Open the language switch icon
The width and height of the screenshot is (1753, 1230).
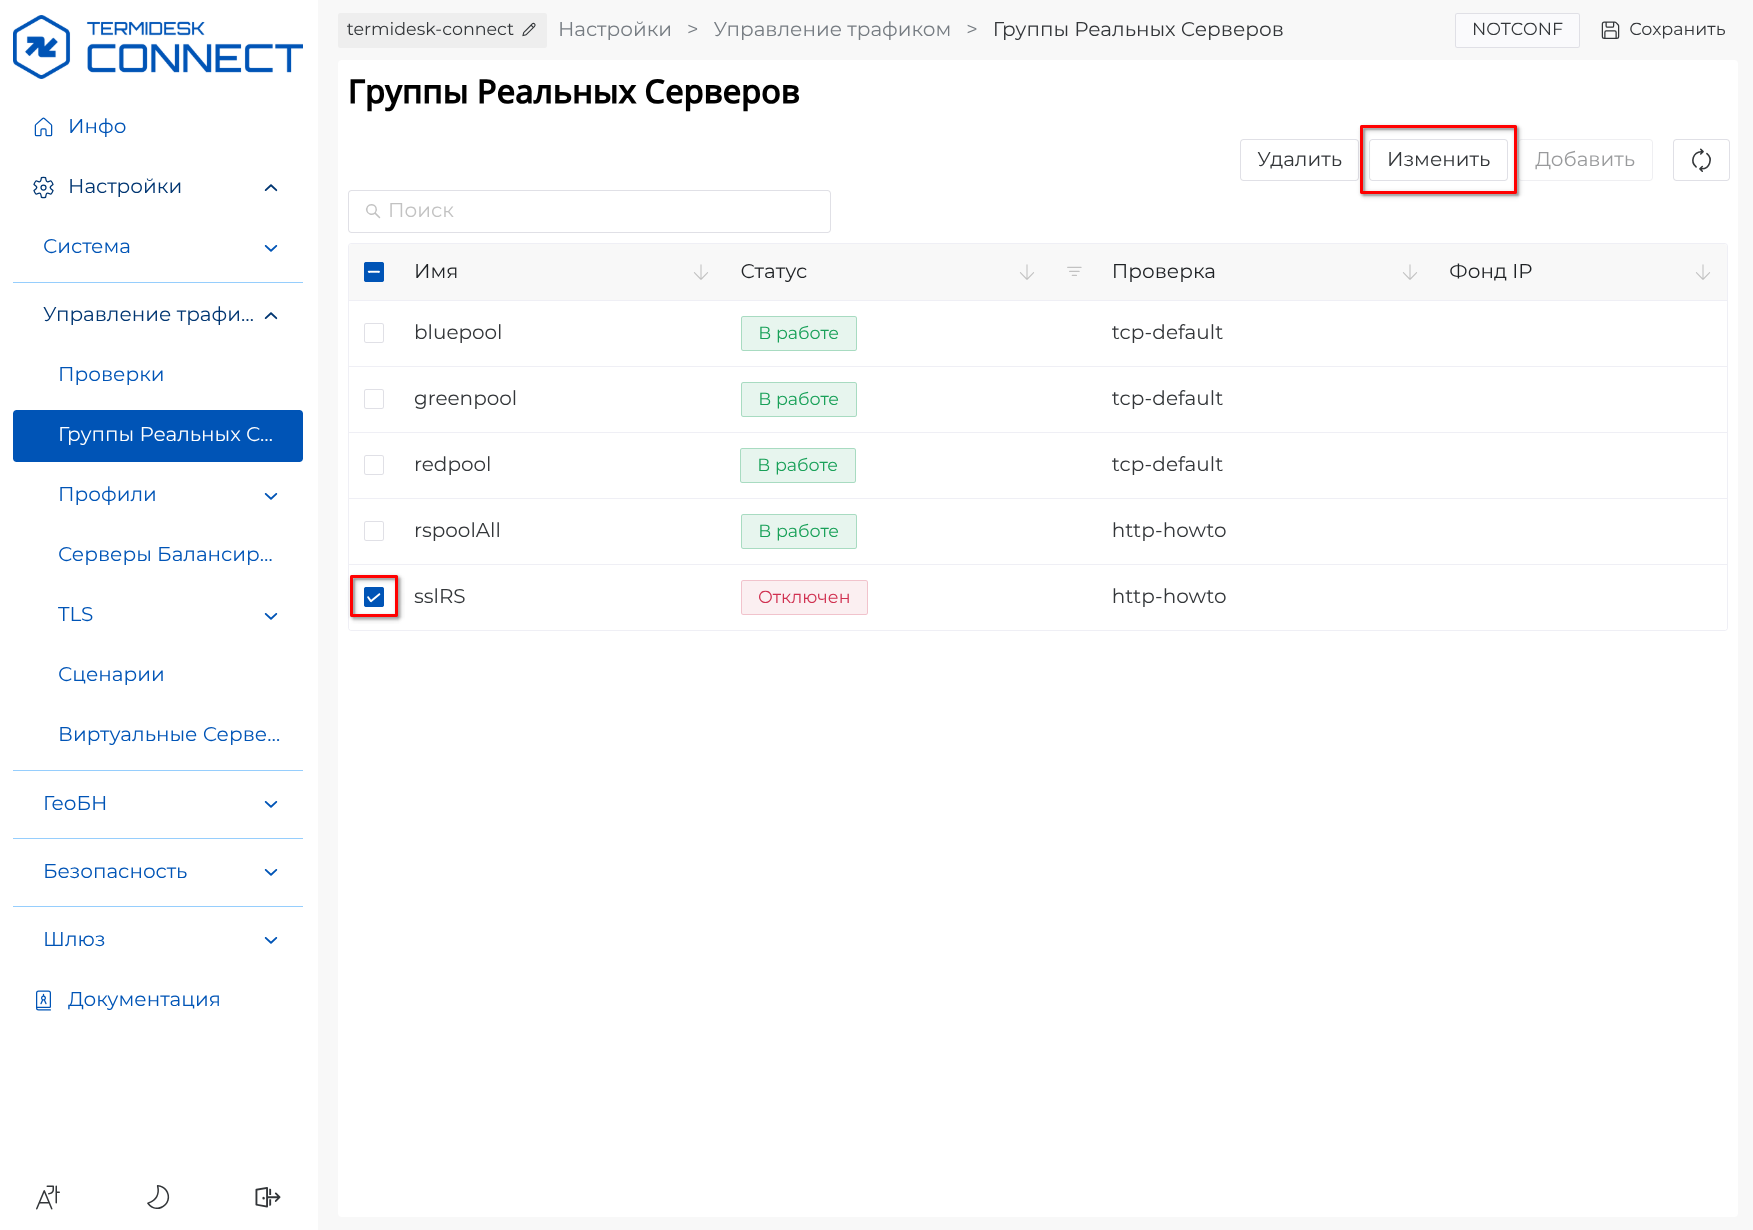(x=48, y=1197)
